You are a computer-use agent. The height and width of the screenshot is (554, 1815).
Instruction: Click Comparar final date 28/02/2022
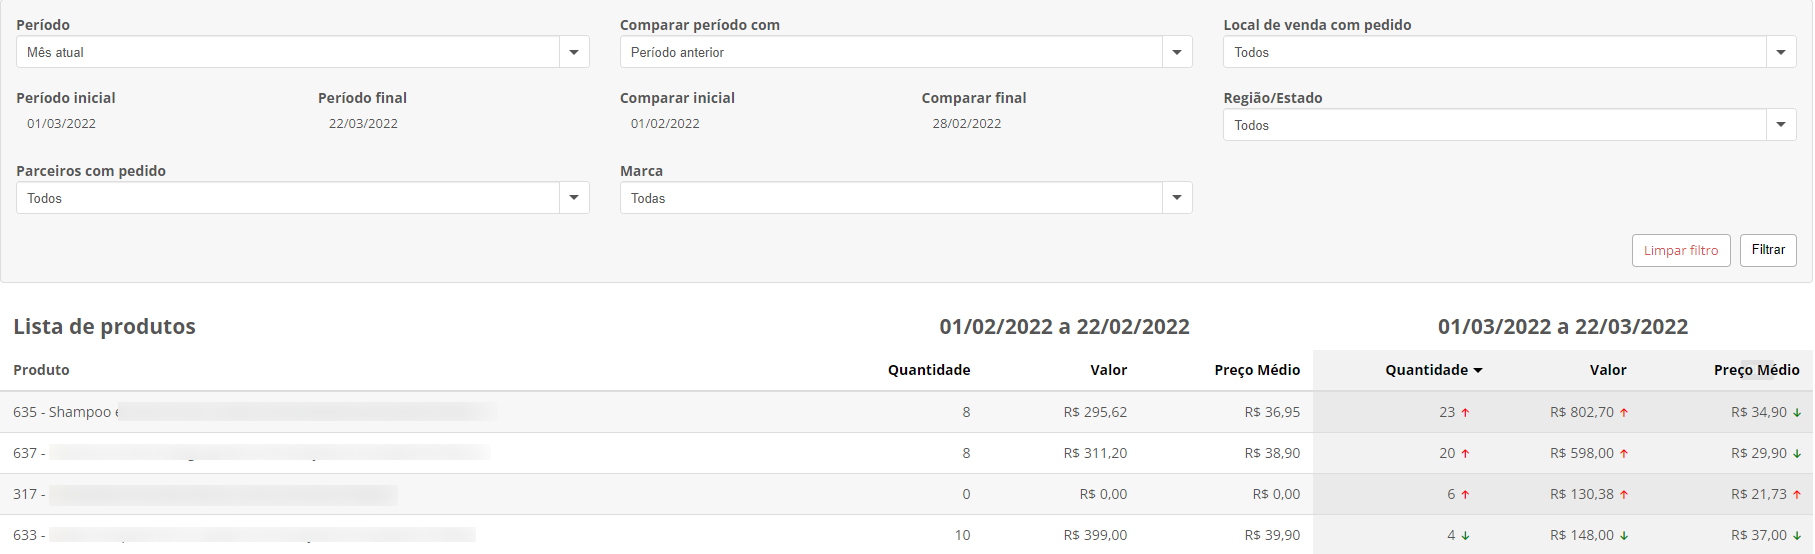pyautogui.click(x=966, y=124)
